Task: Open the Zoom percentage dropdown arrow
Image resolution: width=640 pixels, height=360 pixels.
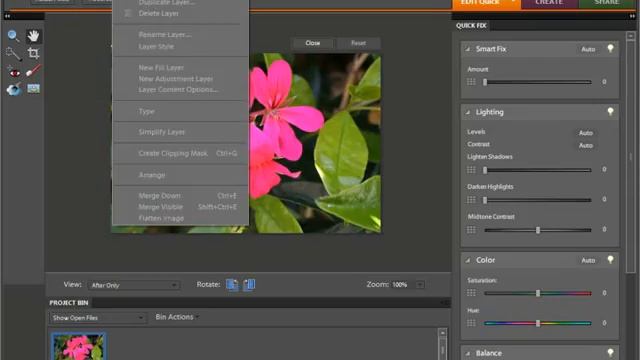Action: (x=420, y=284)
